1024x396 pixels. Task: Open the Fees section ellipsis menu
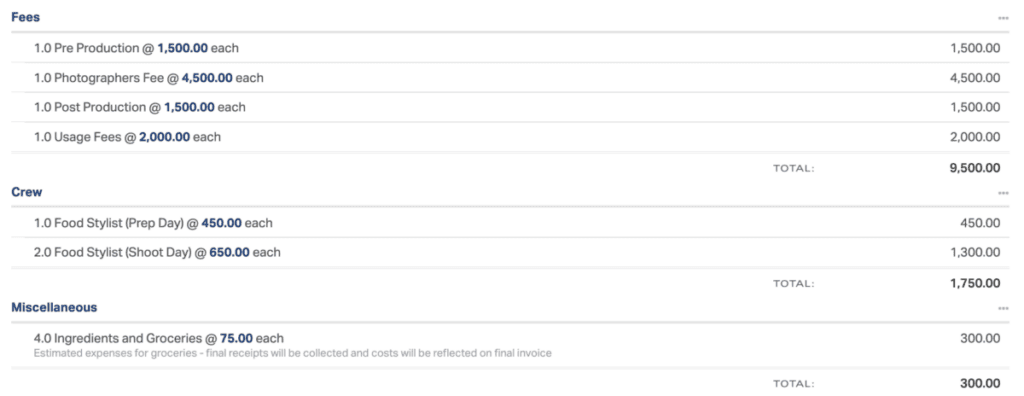click(1002, 18)
